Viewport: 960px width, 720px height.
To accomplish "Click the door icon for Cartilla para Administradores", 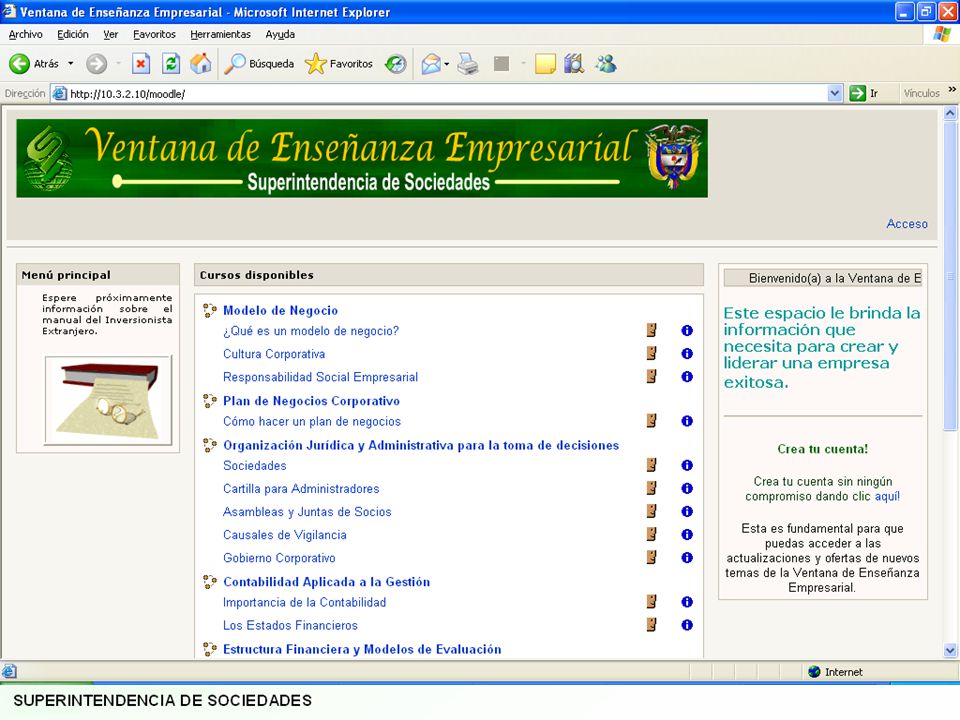I will click(651, 488).
